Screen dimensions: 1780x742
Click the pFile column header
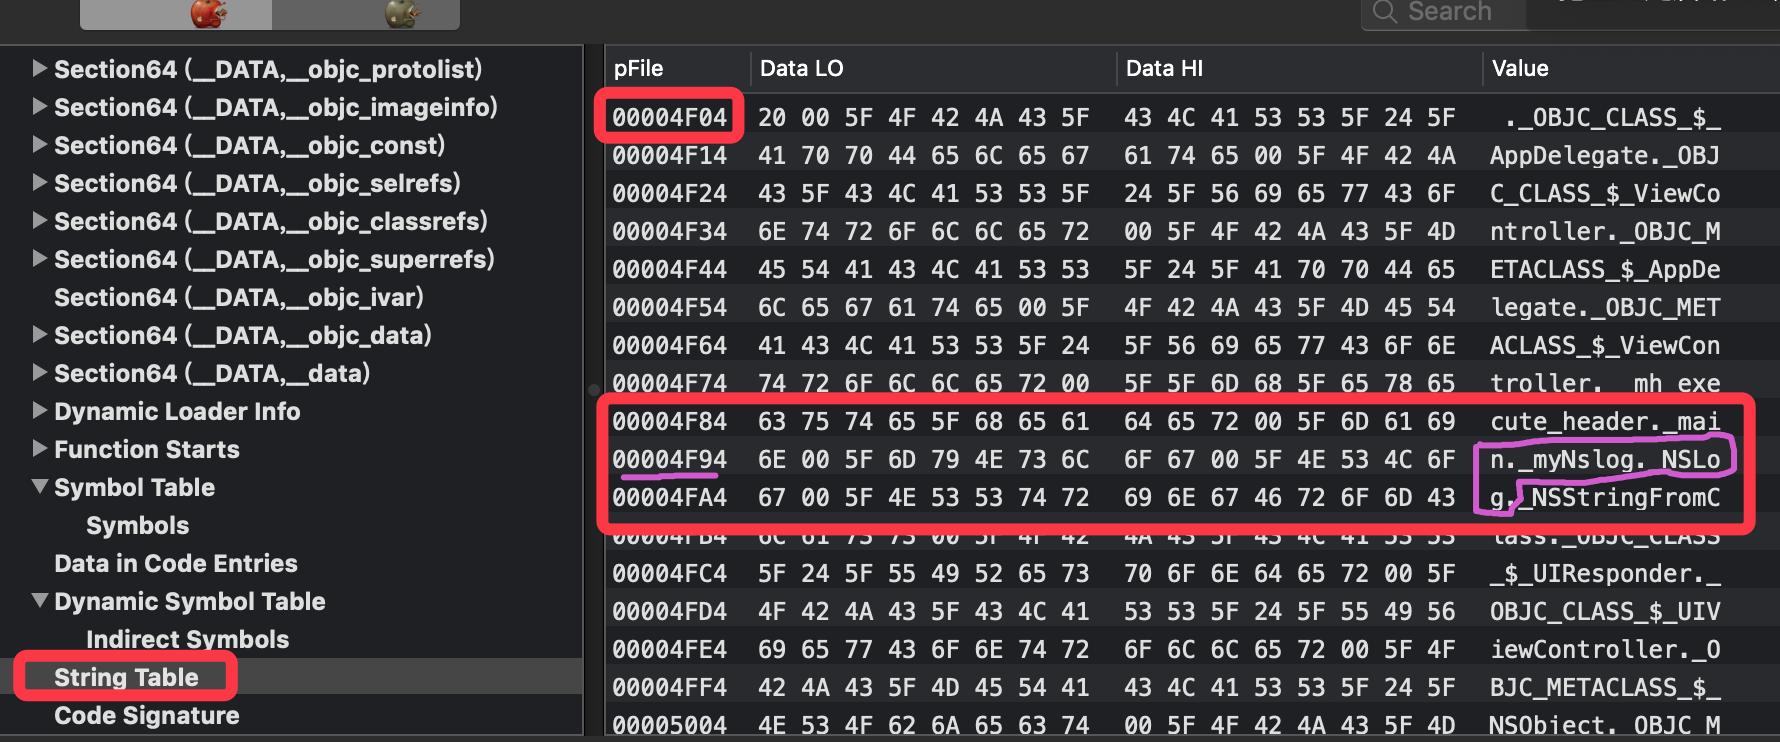(638, 68)
